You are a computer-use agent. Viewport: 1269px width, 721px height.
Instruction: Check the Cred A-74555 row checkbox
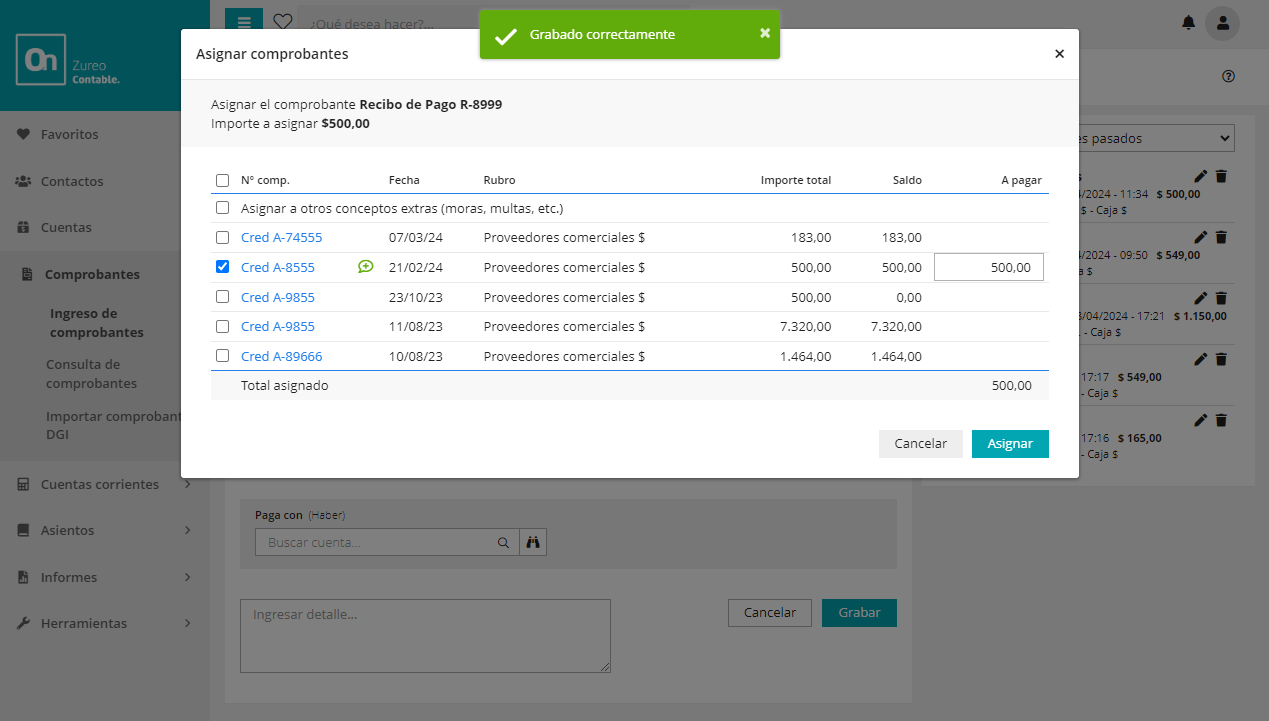[x=222, y=238]
